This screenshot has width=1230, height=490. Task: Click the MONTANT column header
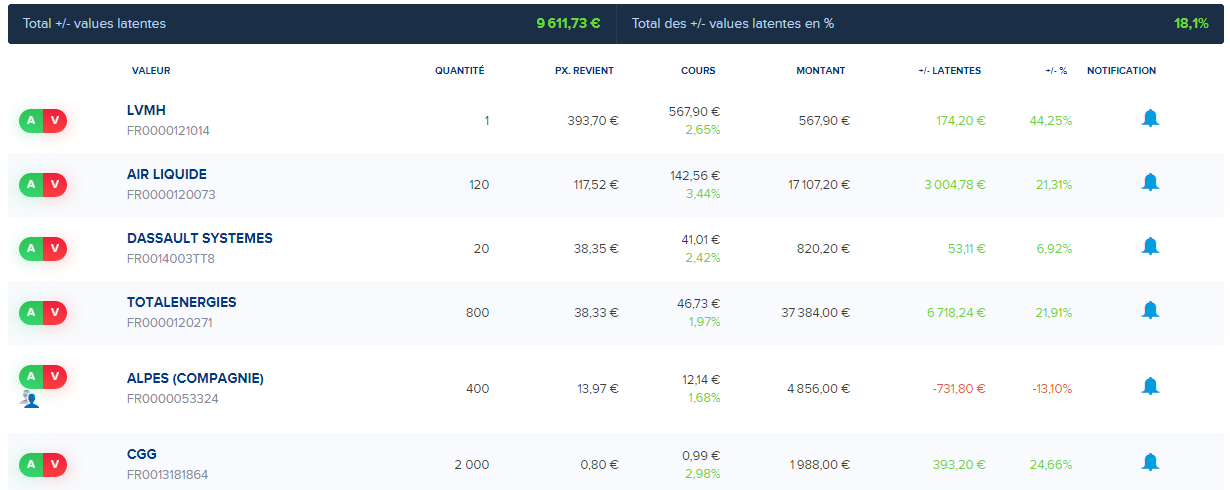820,71
